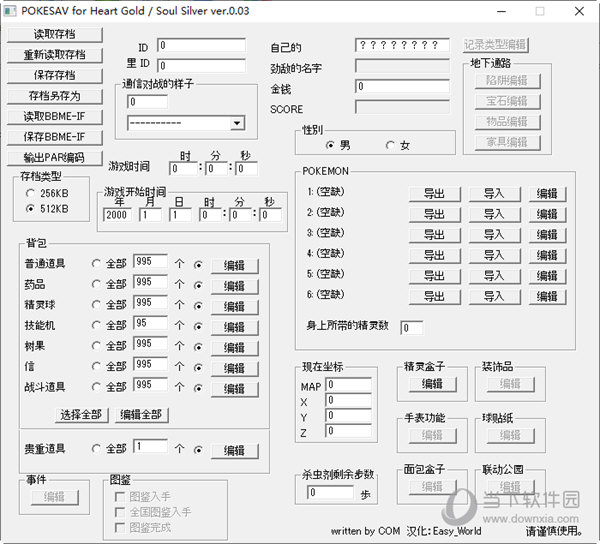Save with the 保存存档 button
The image size is (600, 544).
[55, 75]
